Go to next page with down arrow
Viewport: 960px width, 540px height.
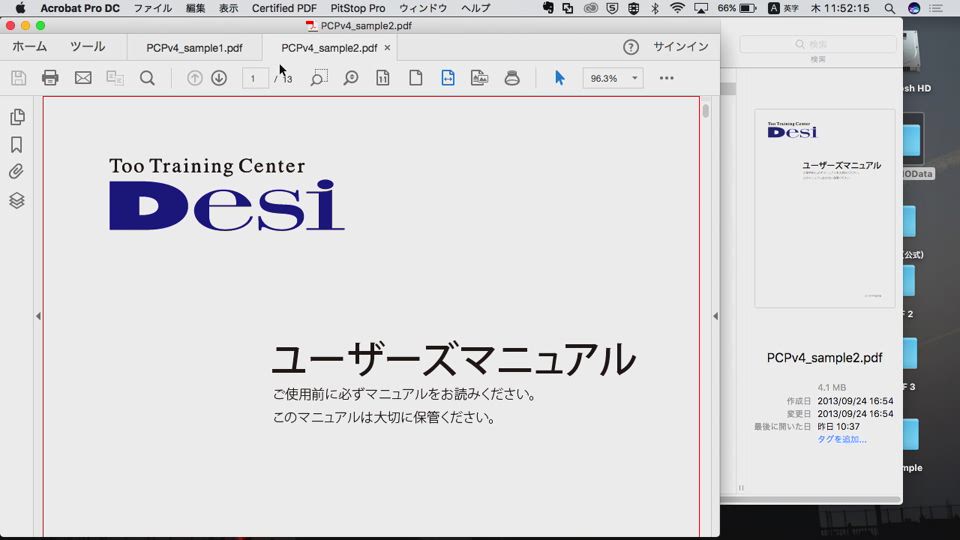(x=219, y=78)
